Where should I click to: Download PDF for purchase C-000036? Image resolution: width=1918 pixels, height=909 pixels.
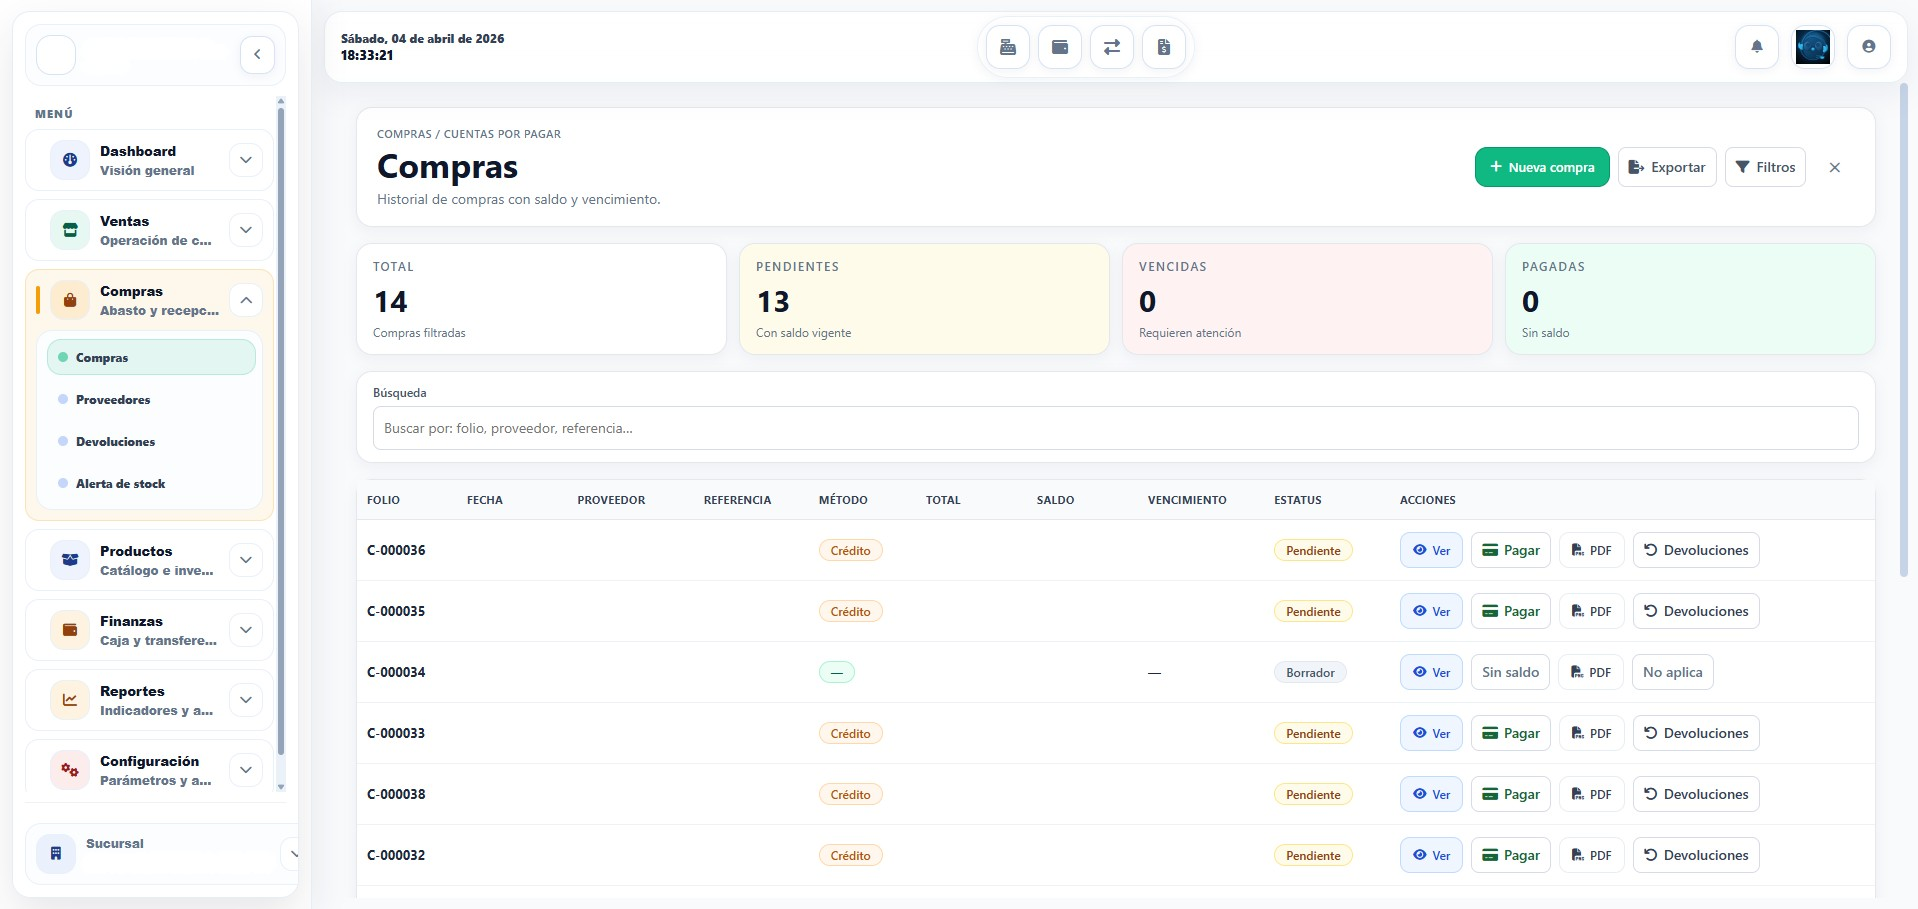1591,551
